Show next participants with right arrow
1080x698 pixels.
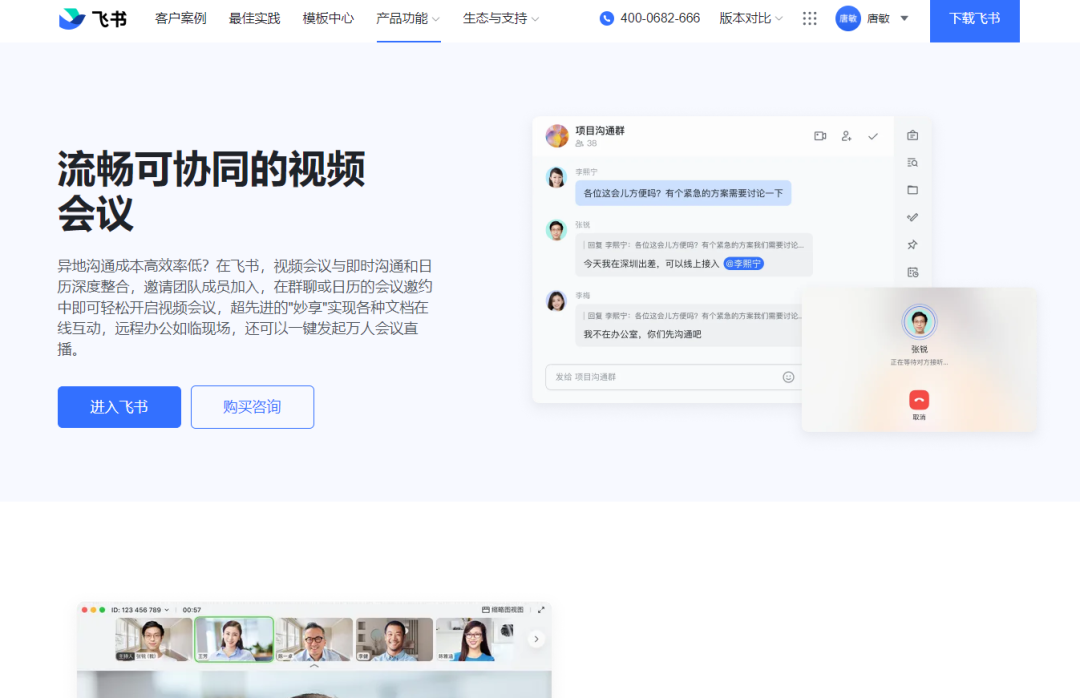pyautogui.click(x=537, y=639)
